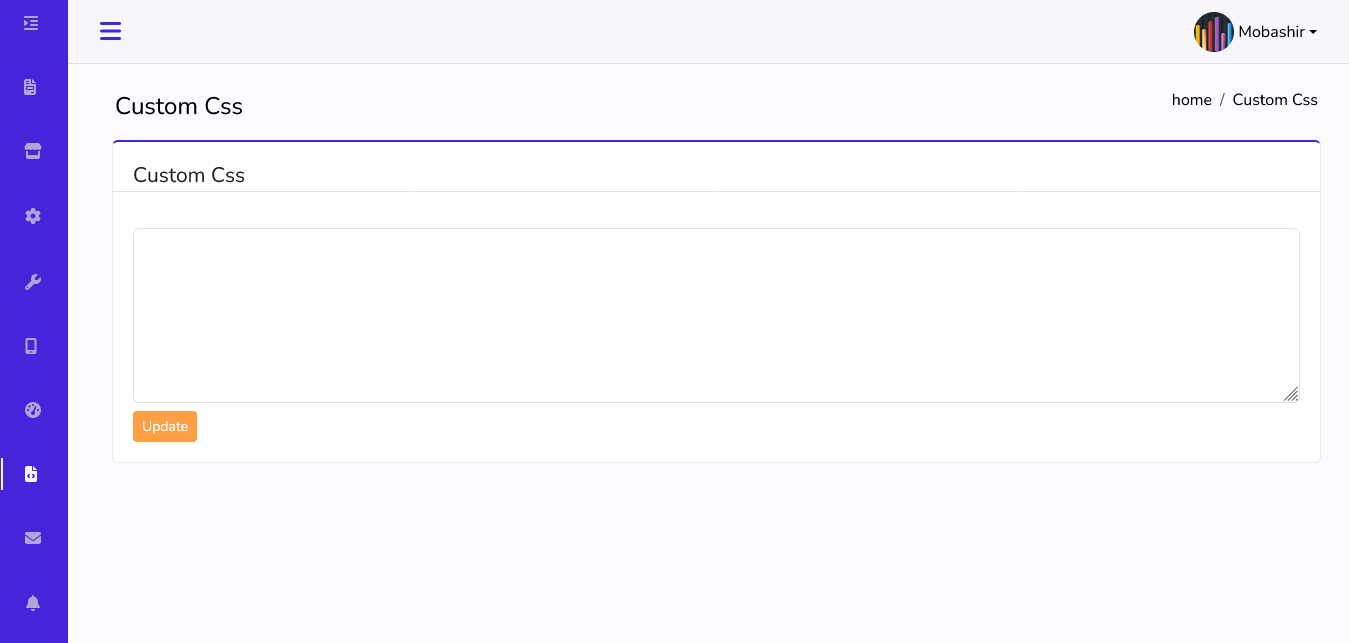
Task: Click the textarea resize handle
Action: pyautogui.click(x=1291, y=394)
